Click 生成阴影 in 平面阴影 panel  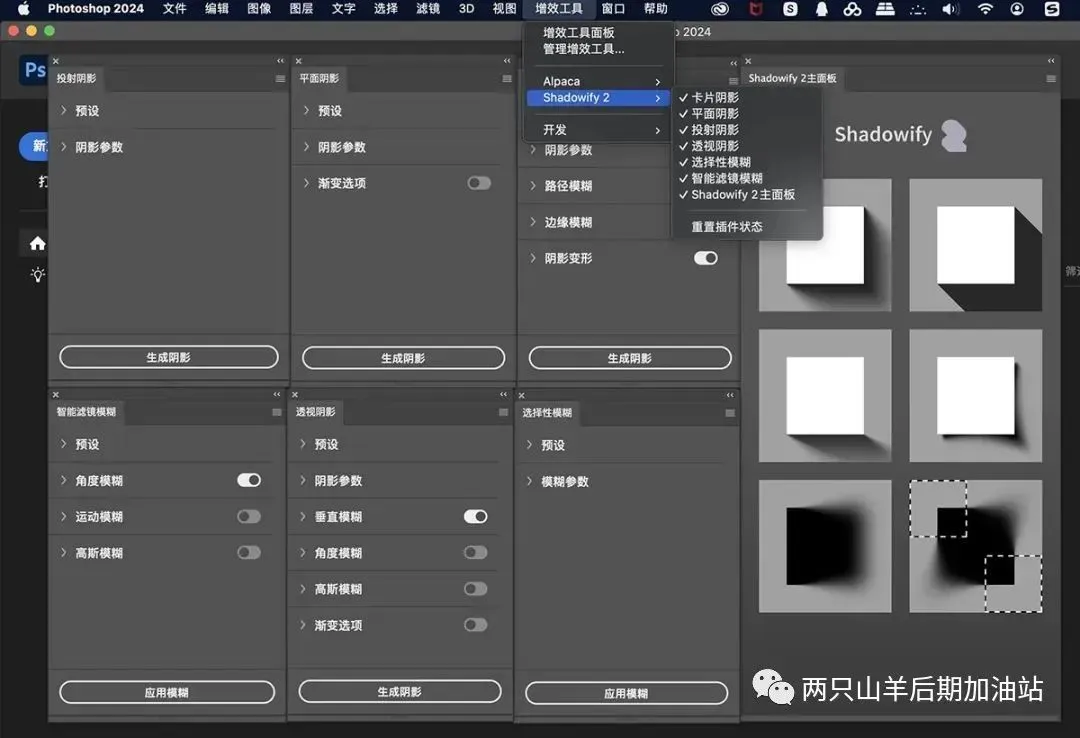click(404, 358)
